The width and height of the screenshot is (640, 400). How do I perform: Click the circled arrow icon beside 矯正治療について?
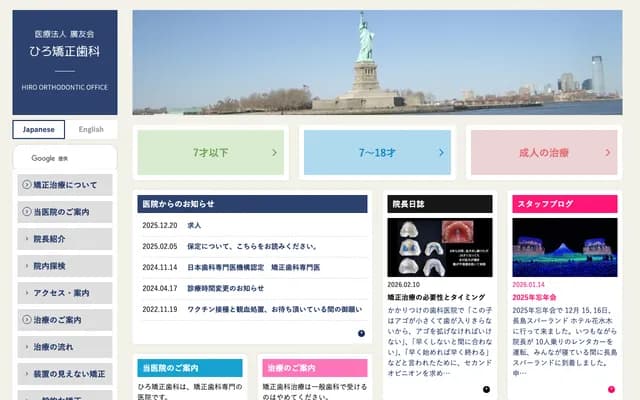tap(25, 185)
